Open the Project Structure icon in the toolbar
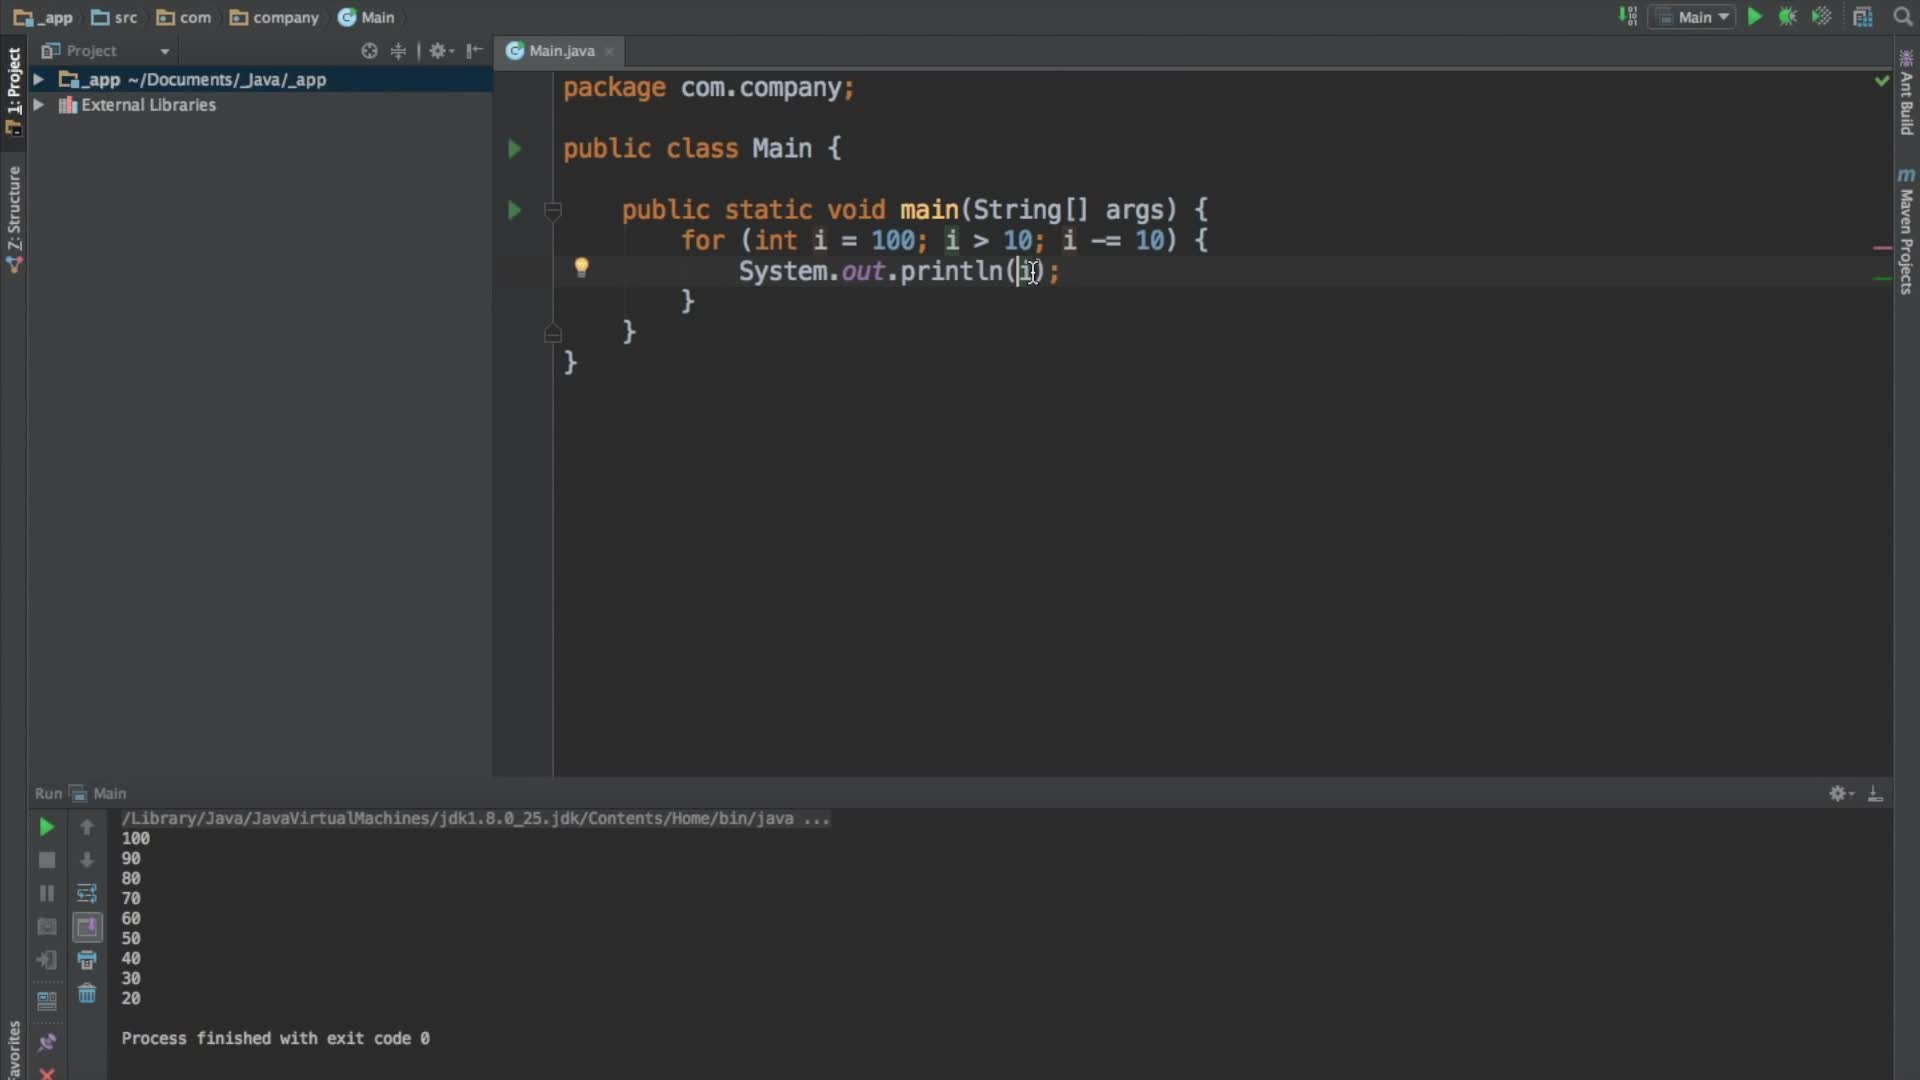The image size is (1920, 1080). pyautogui.click(x=1863, y=17)
